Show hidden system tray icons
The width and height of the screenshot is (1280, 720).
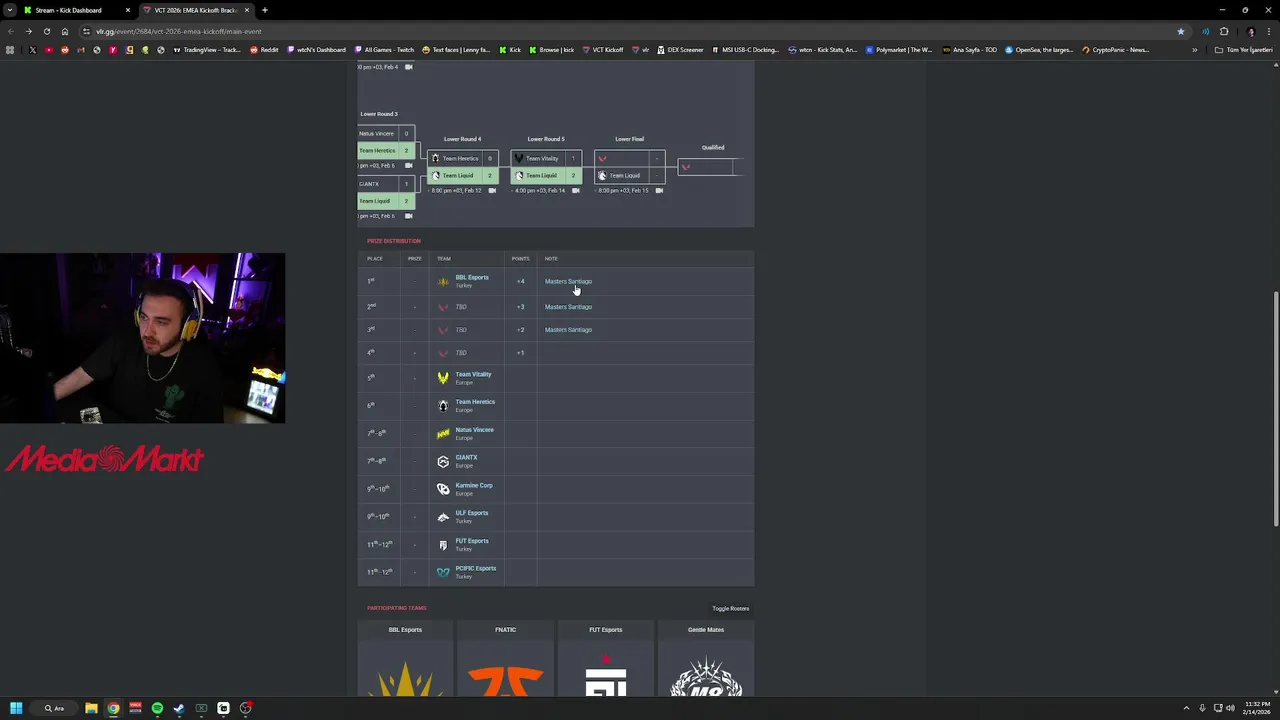tap(1186, 708)
